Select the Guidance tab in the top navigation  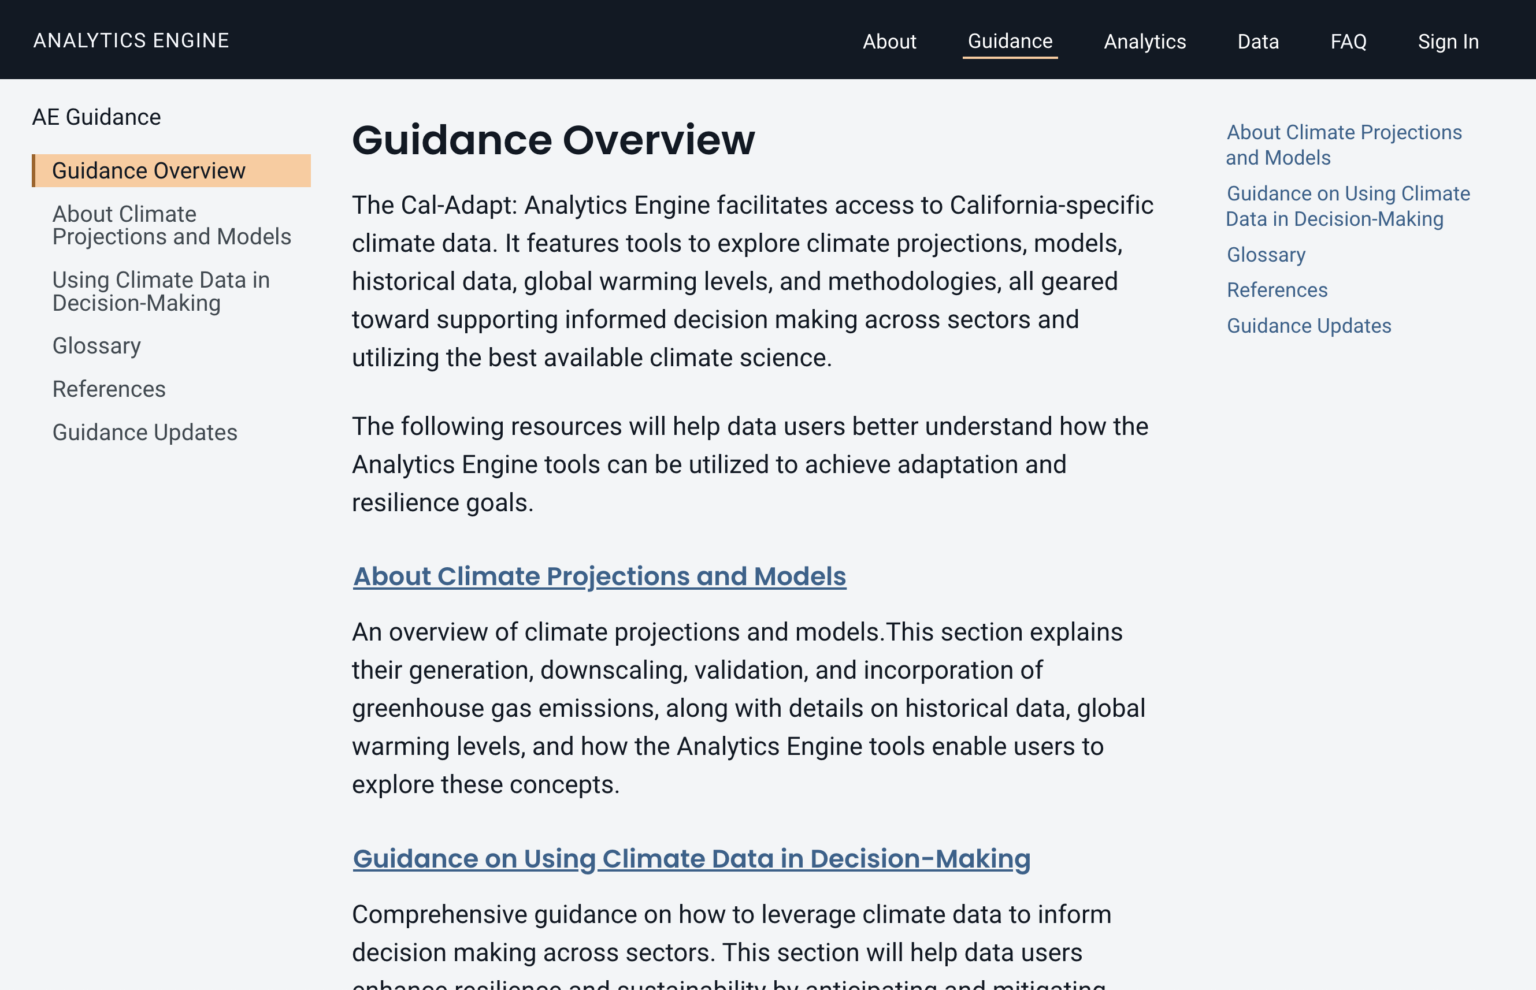click(x=1009, y=42)
